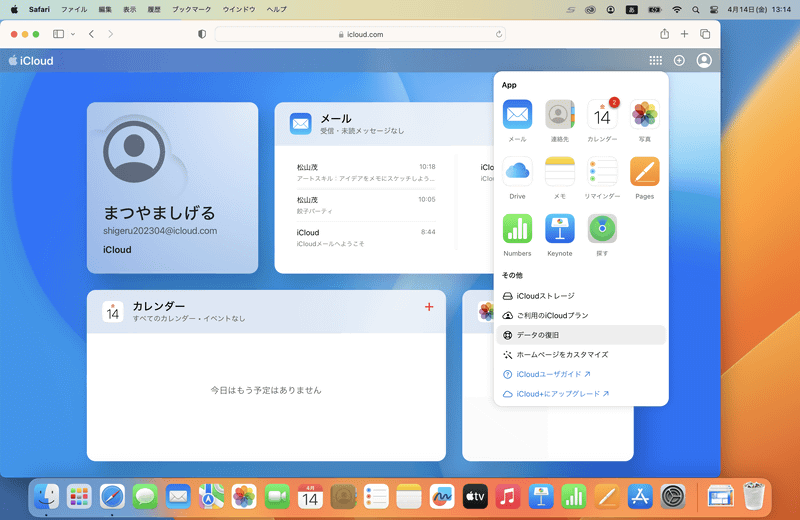Open the Notes app in launcher
800x520 pixels.
(560, 171)
